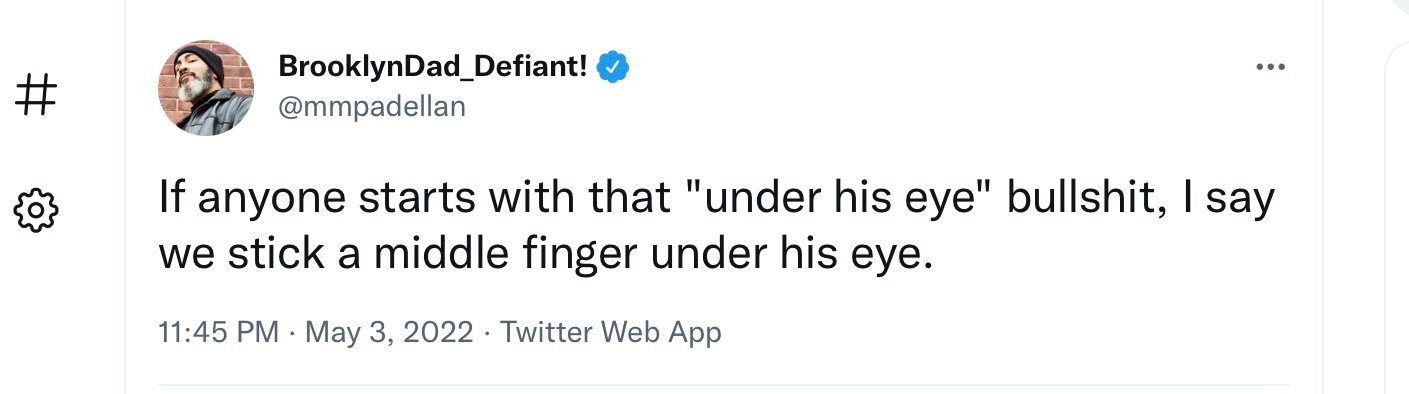Click the divider line below the timestamp

click(724, 385)
